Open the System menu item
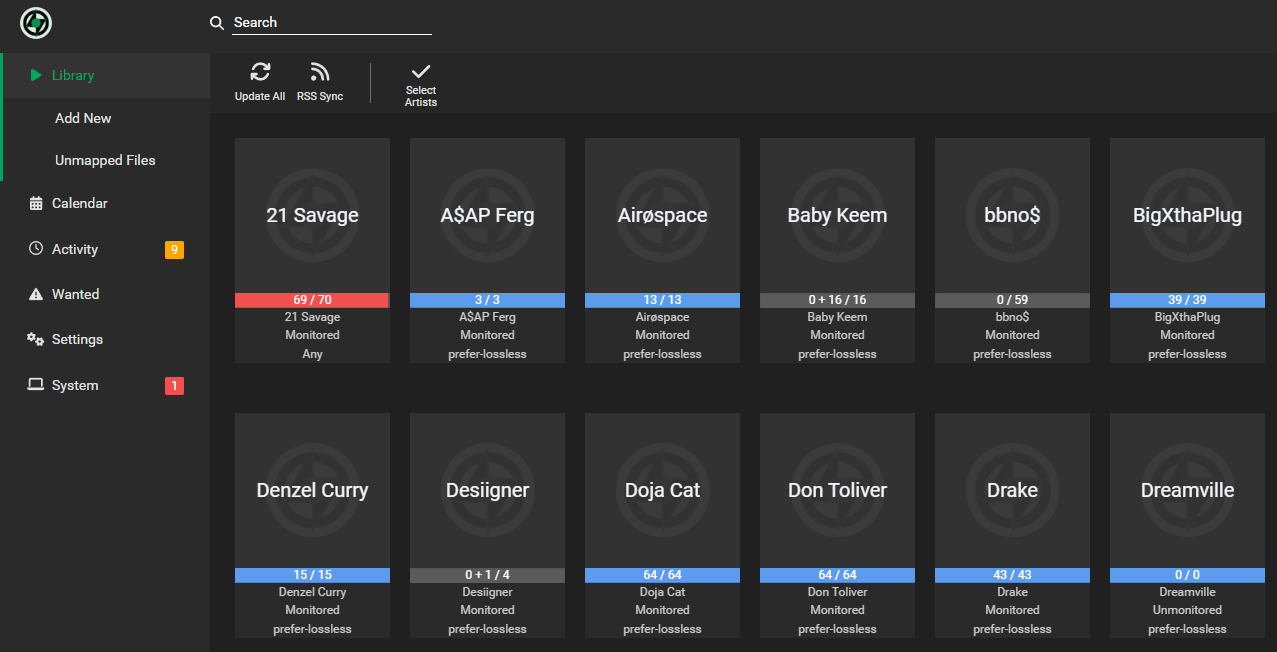The height and width of the screenshot is (652, 1277). click(x=105, y=385)
